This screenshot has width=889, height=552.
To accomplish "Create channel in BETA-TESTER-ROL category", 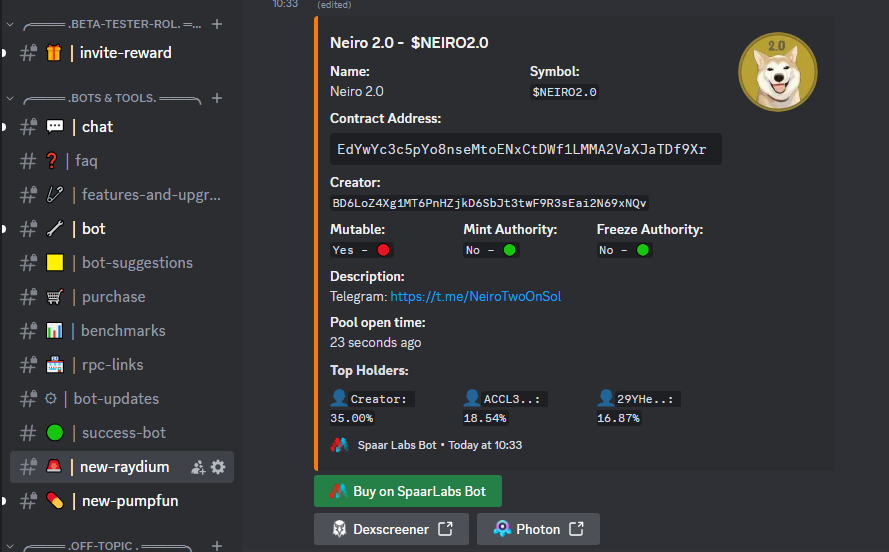I will pyautogui.click(x=217, y=24).
